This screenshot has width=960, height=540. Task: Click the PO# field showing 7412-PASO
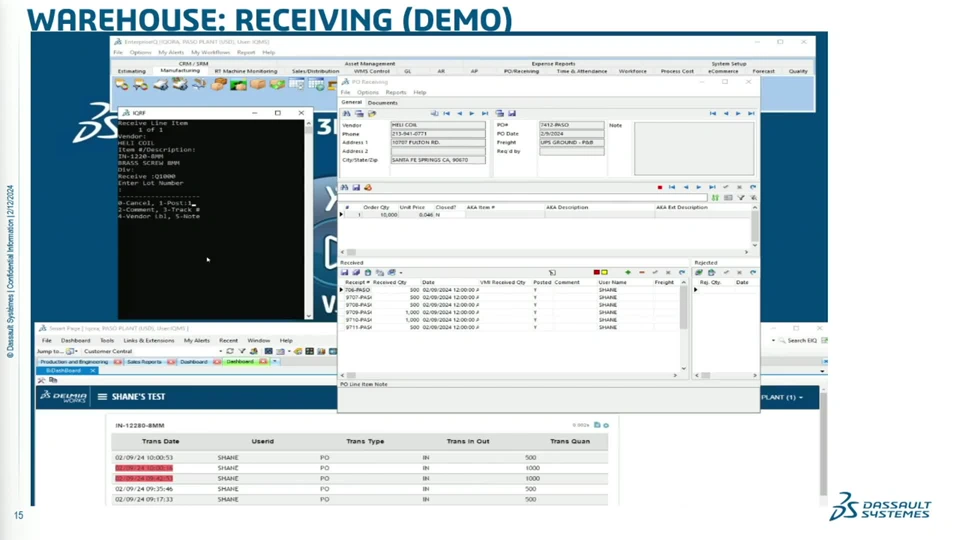[571, 125]
